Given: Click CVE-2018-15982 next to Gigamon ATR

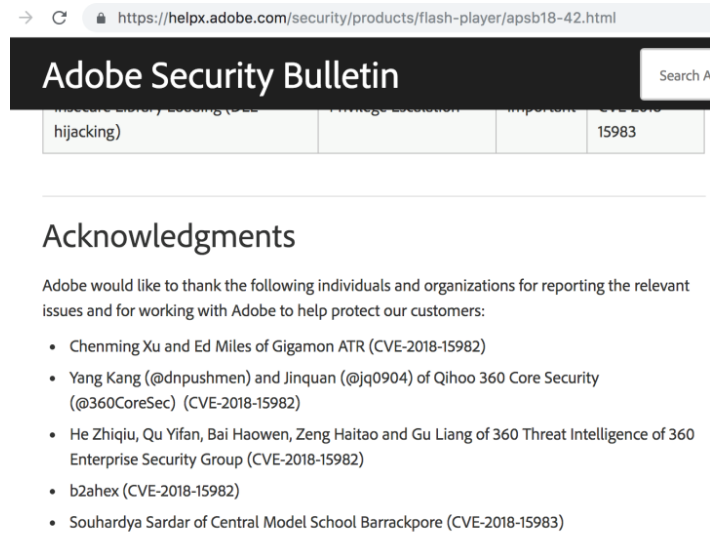Looking at the screenshot, I should coord(427,346).
